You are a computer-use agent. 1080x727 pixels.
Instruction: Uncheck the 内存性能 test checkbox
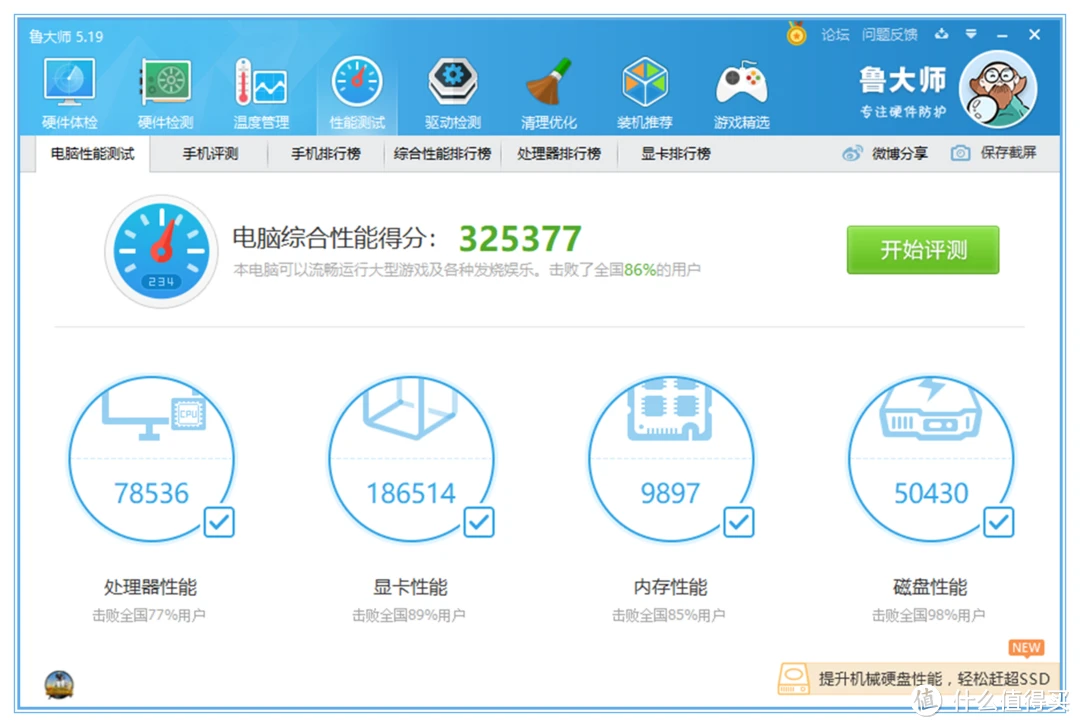coord(738,522)
